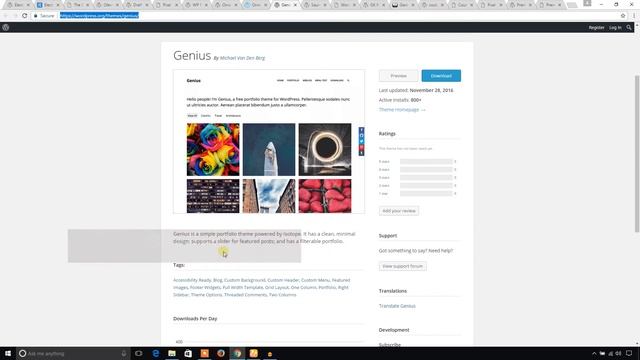Click the Preview button
640x360 pixels.
tap(398, 76)
